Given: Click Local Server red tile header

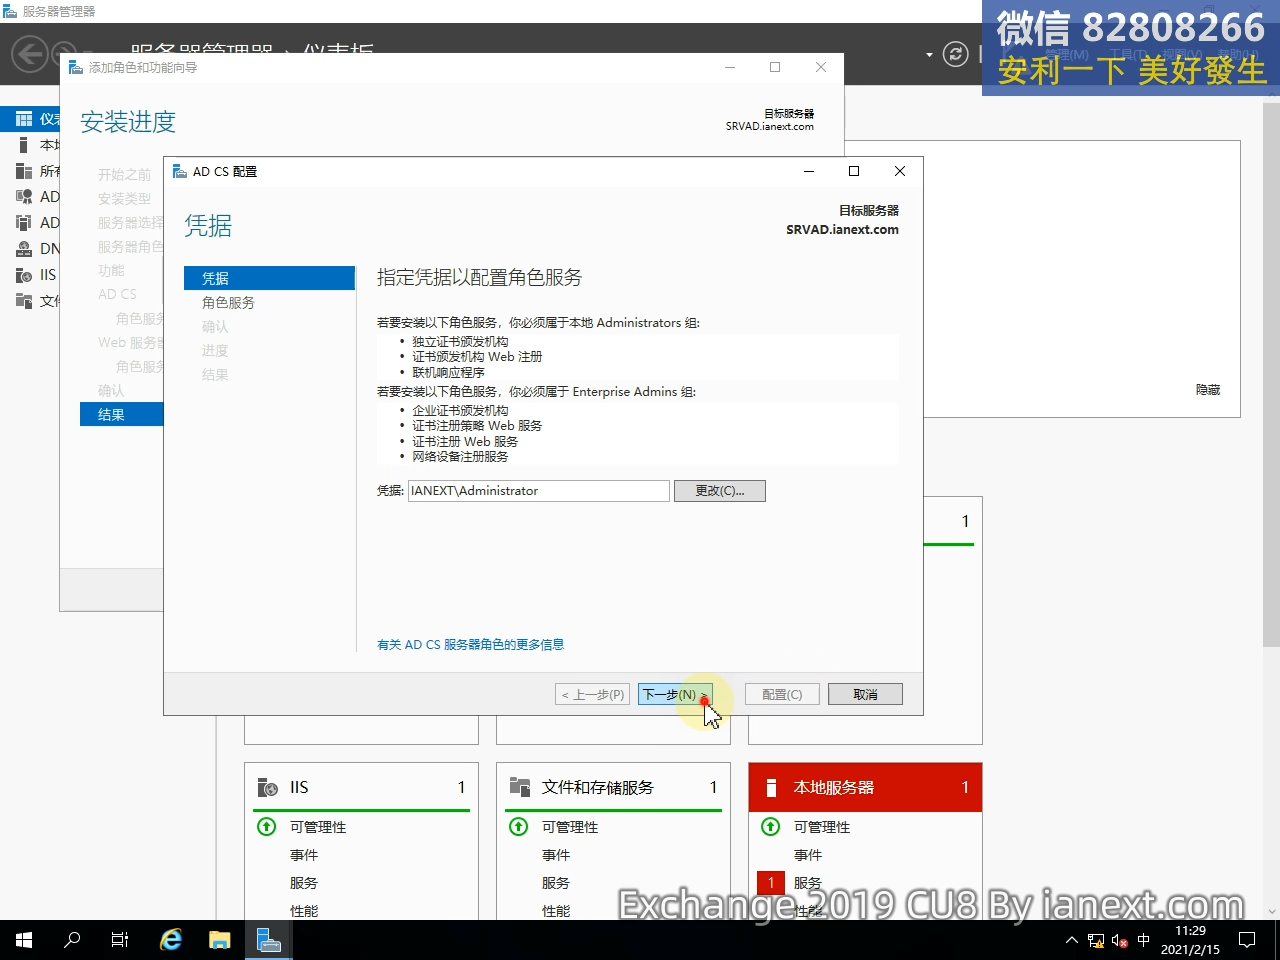Looking at the screenshot, I should point(865,788).
